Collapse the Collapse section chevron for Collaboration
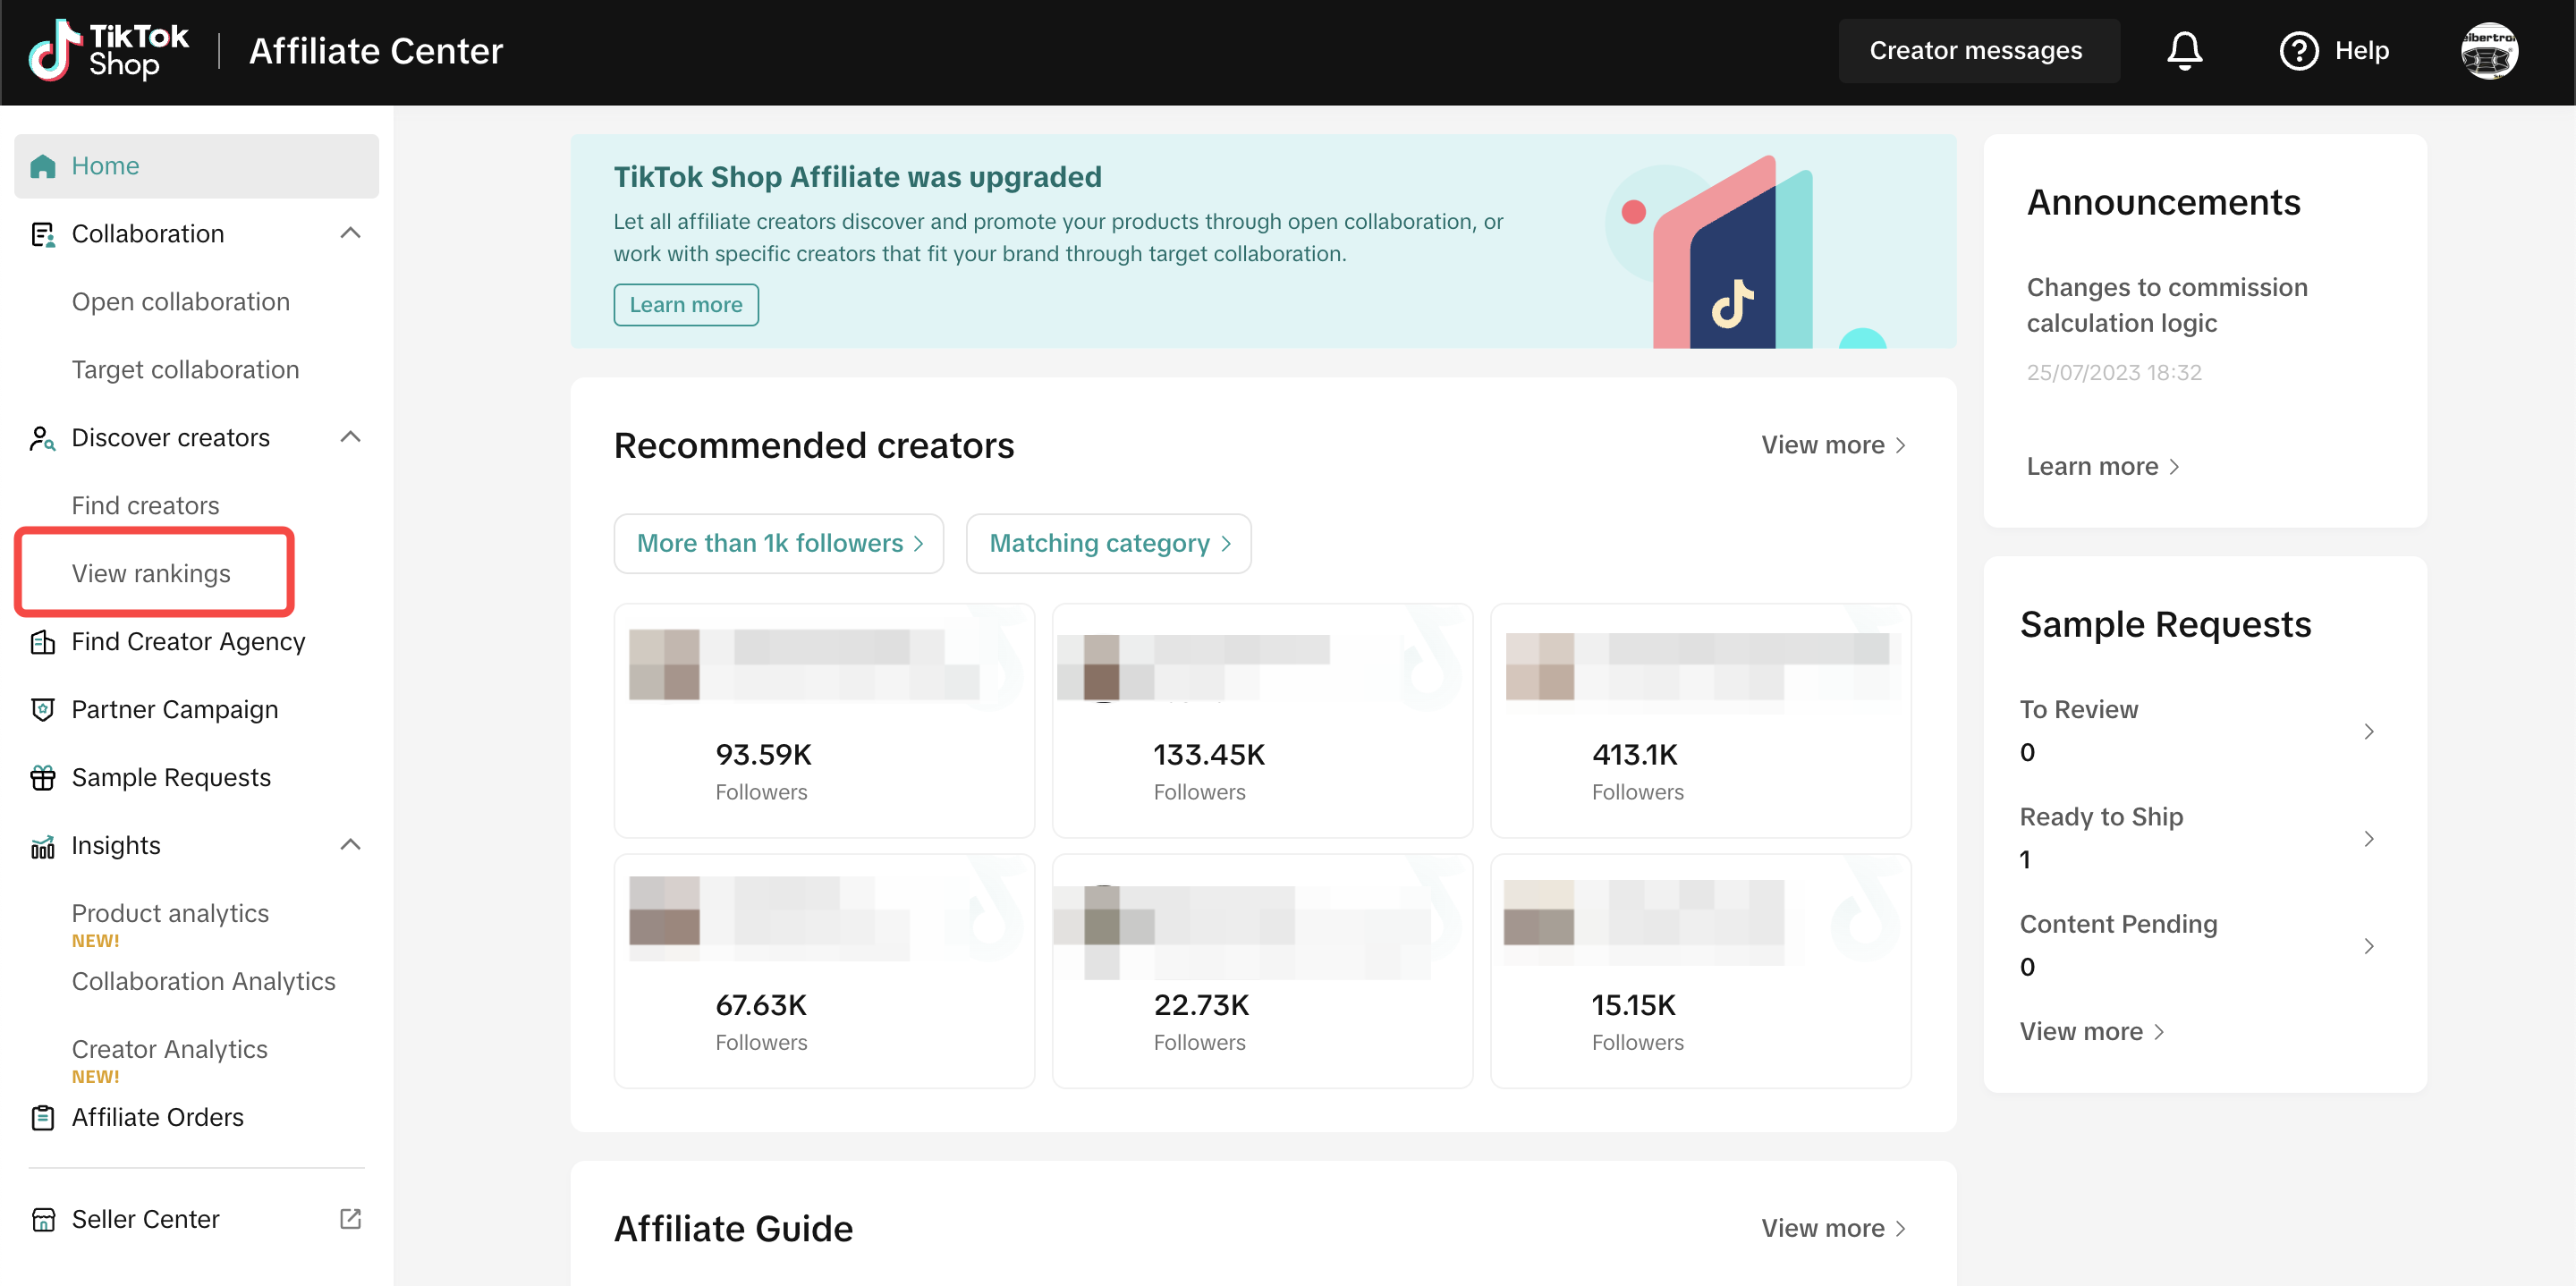The width and height of the screenshot is (2576, 1286). (x=350, y=233)
